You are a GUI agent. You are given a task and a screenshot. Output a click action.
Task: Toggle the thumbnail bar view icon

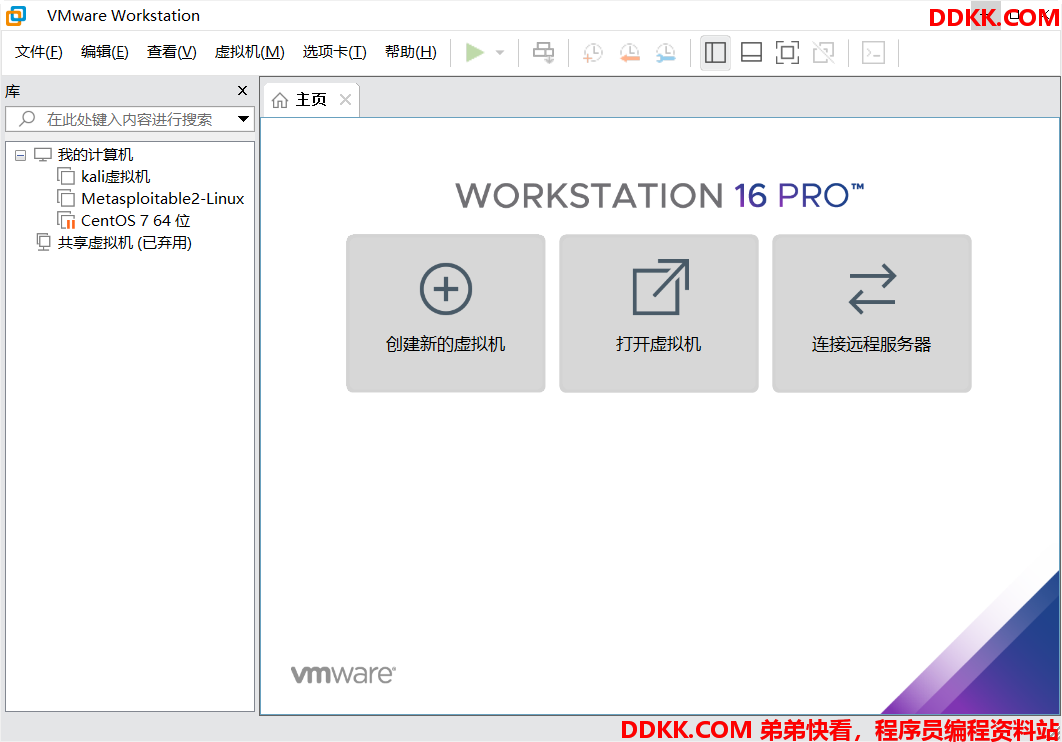coord(751,52)
